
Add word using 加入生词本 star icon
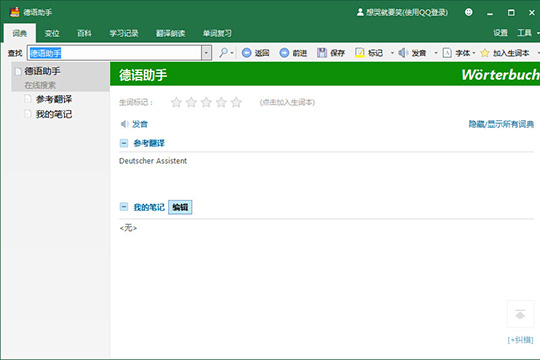[x=485, y=53]
